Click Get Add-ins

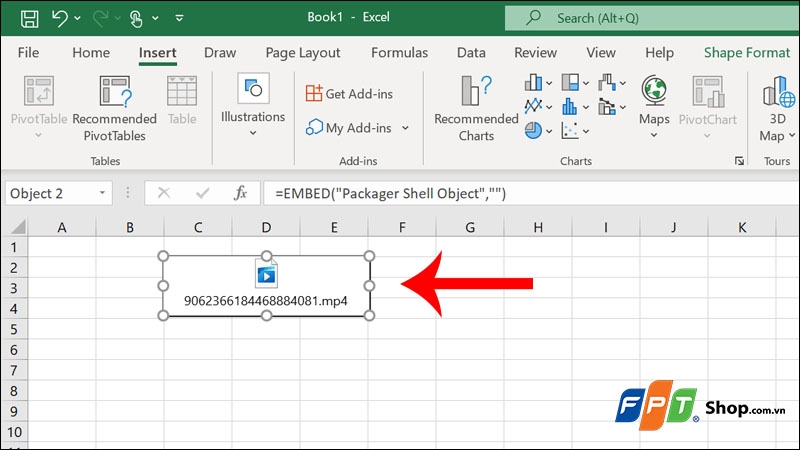(349, 94)
